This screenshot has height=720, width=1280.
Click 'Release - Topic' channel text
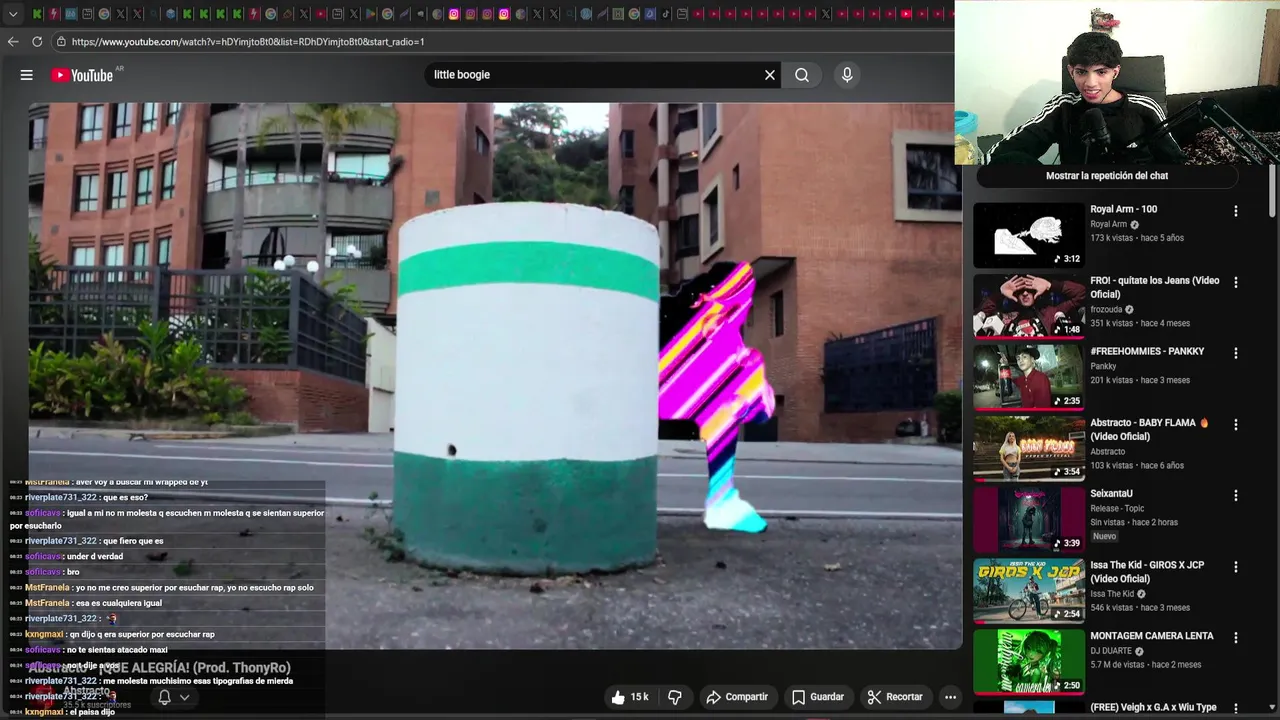[x=1117, y=508]
